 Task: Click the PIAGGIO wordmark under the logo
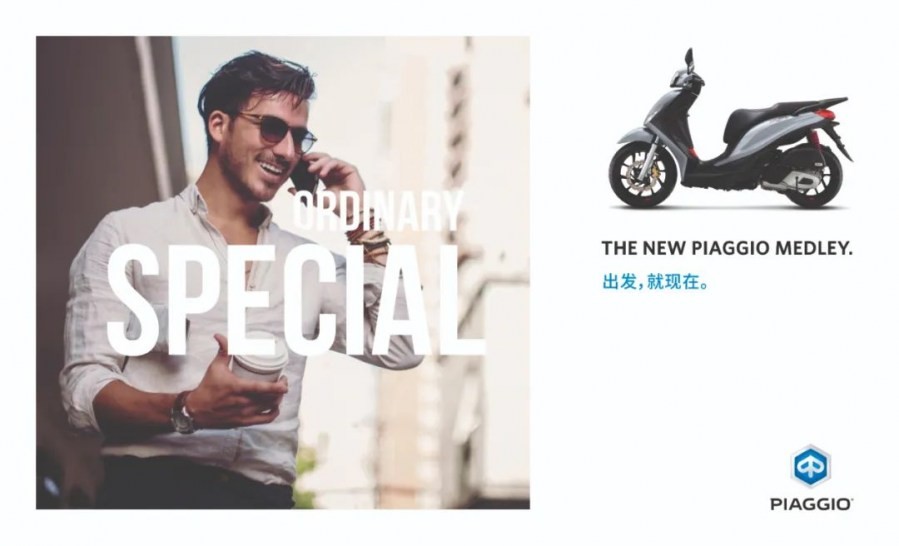pyautogui.click(x=811, y=505)
